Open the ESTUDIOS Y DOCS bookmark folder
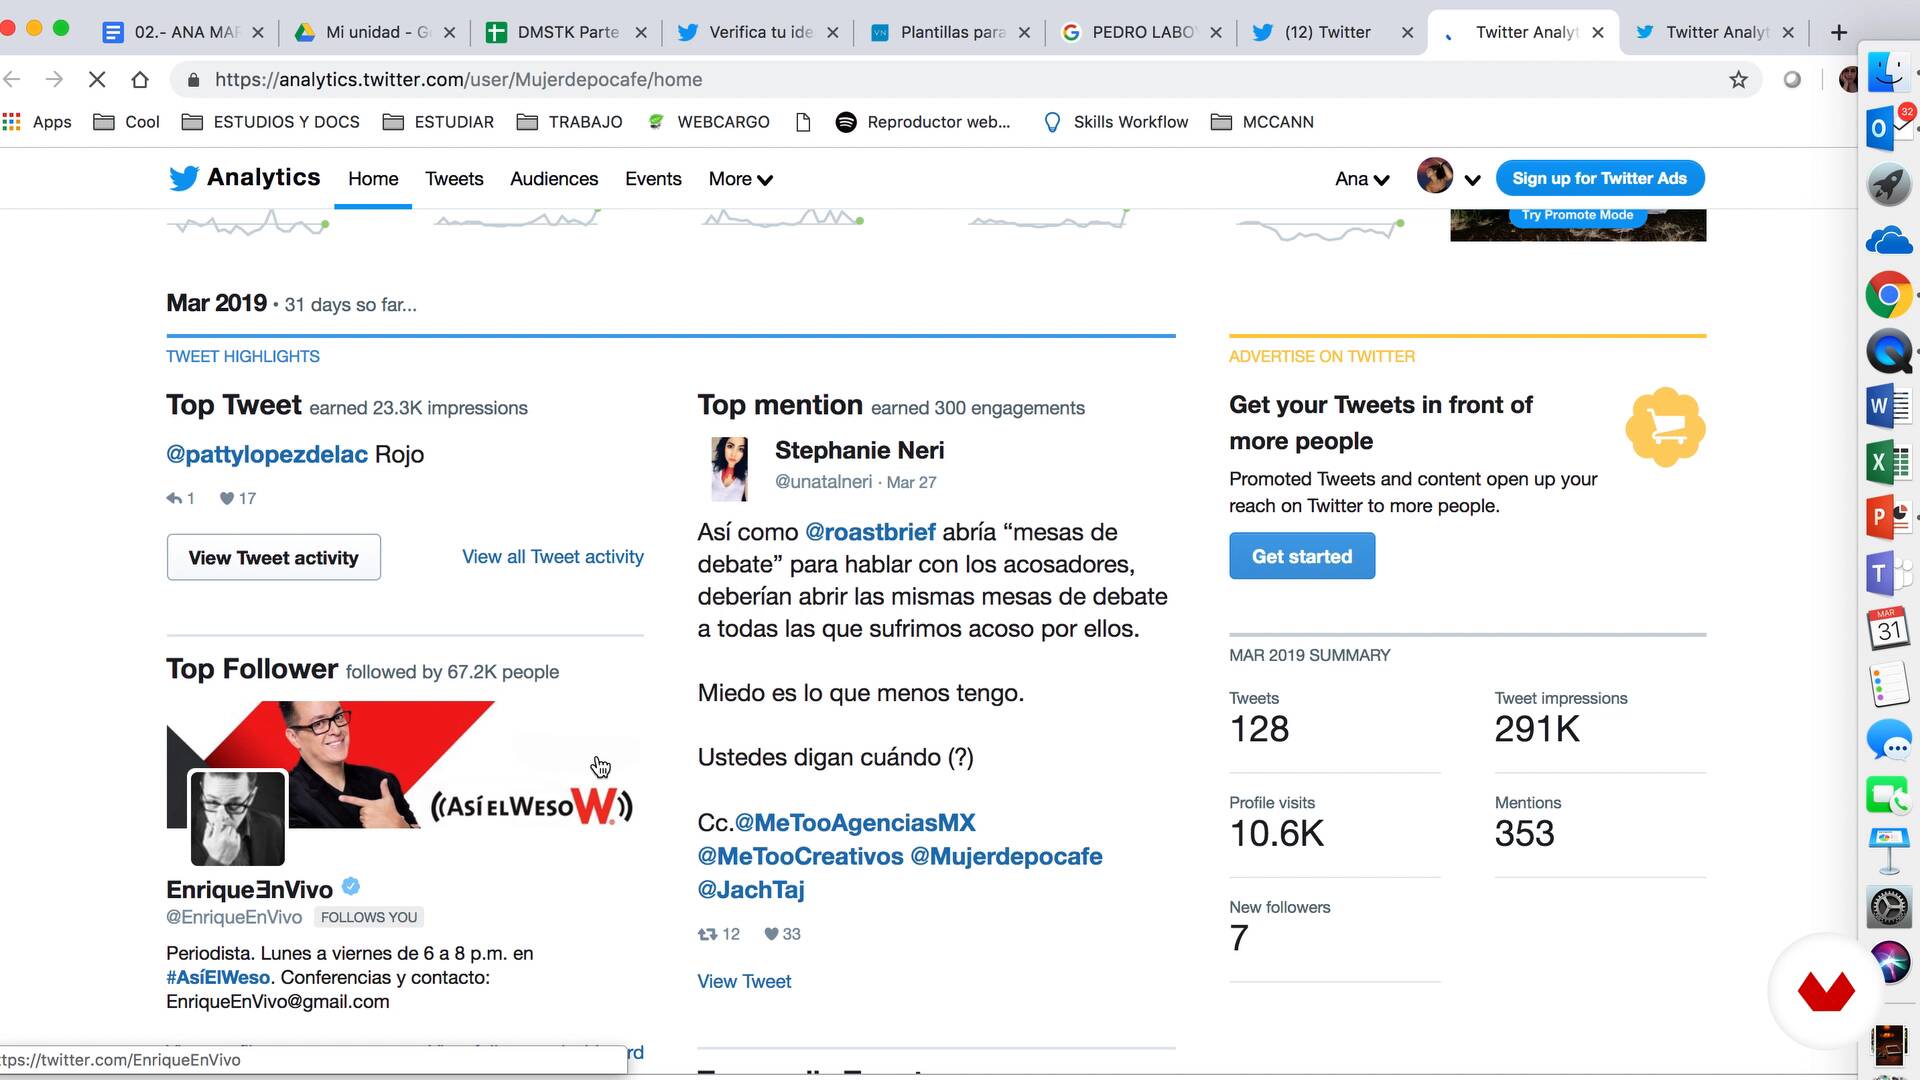The width and height of the screenshot is (1920, 1080). tap(271, 122)
